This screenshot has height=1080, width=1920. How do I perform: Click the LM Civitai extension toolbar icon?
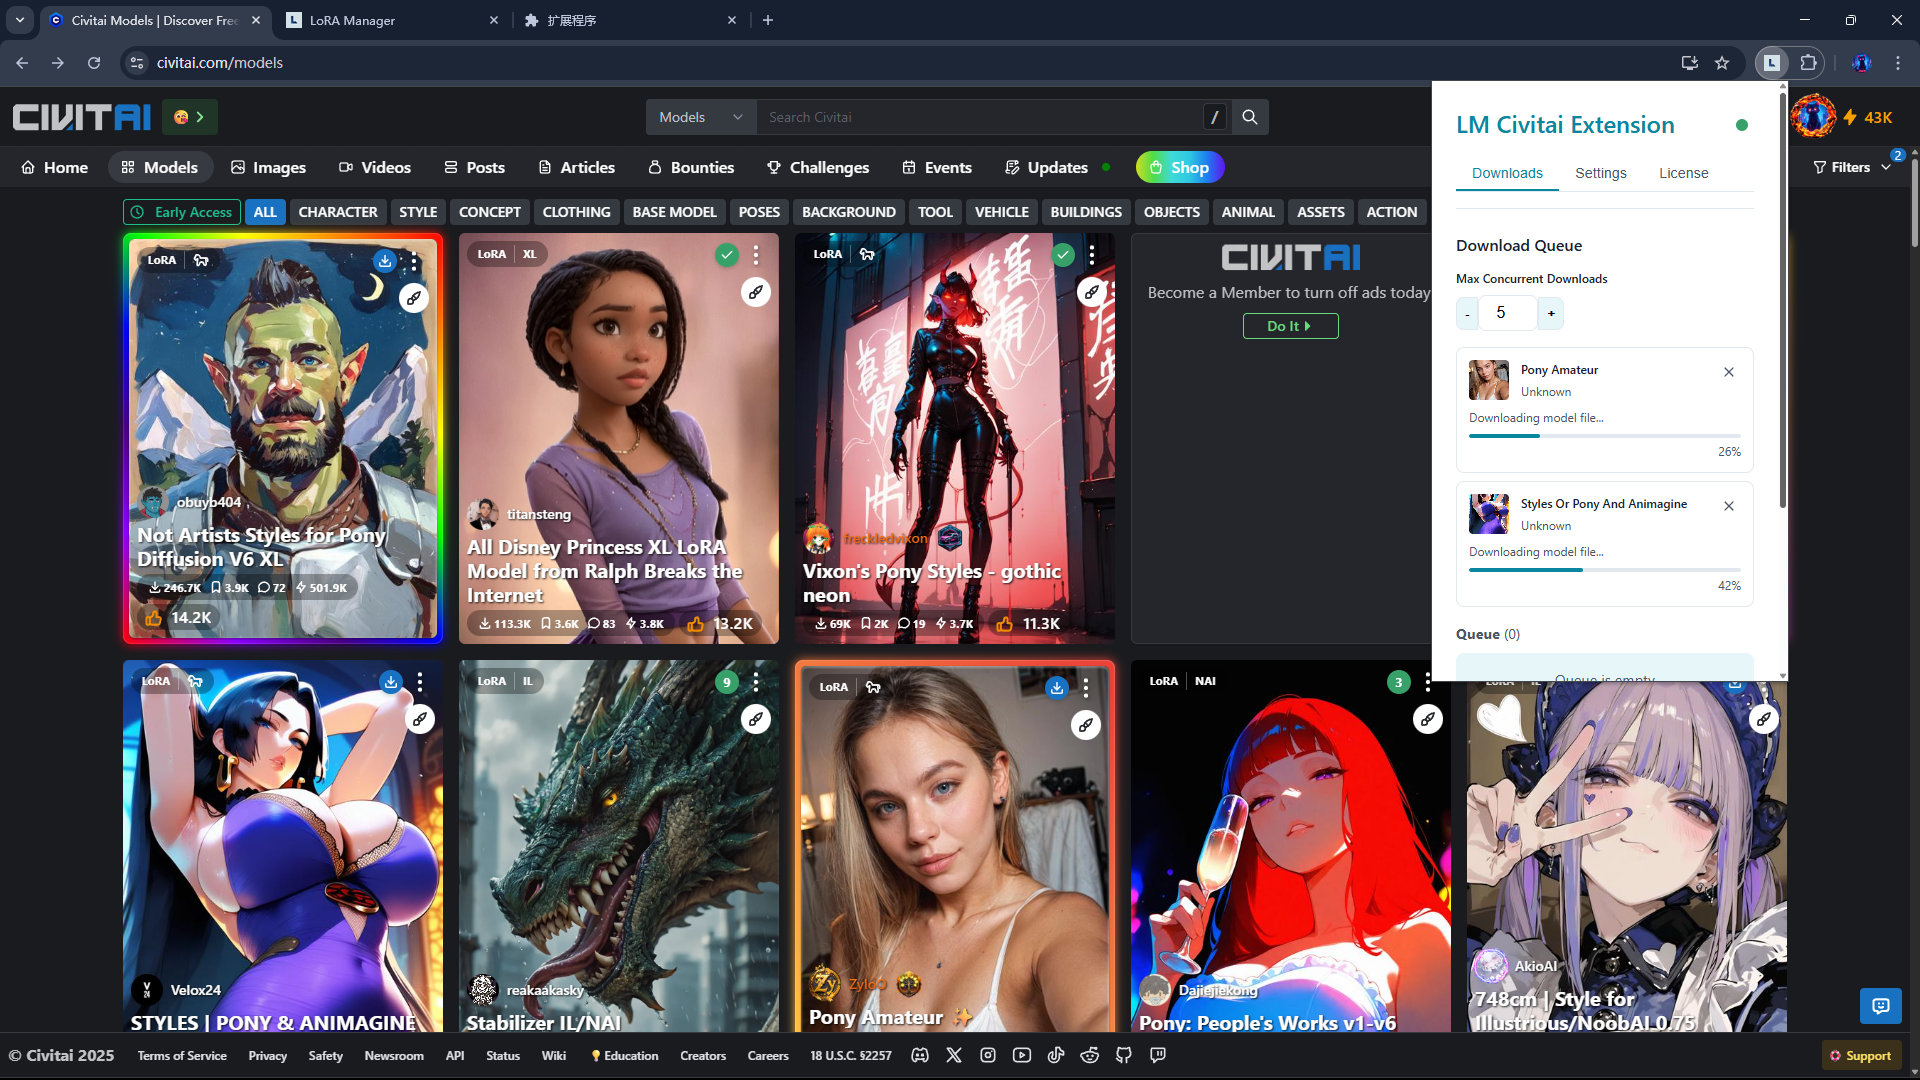1772,63
